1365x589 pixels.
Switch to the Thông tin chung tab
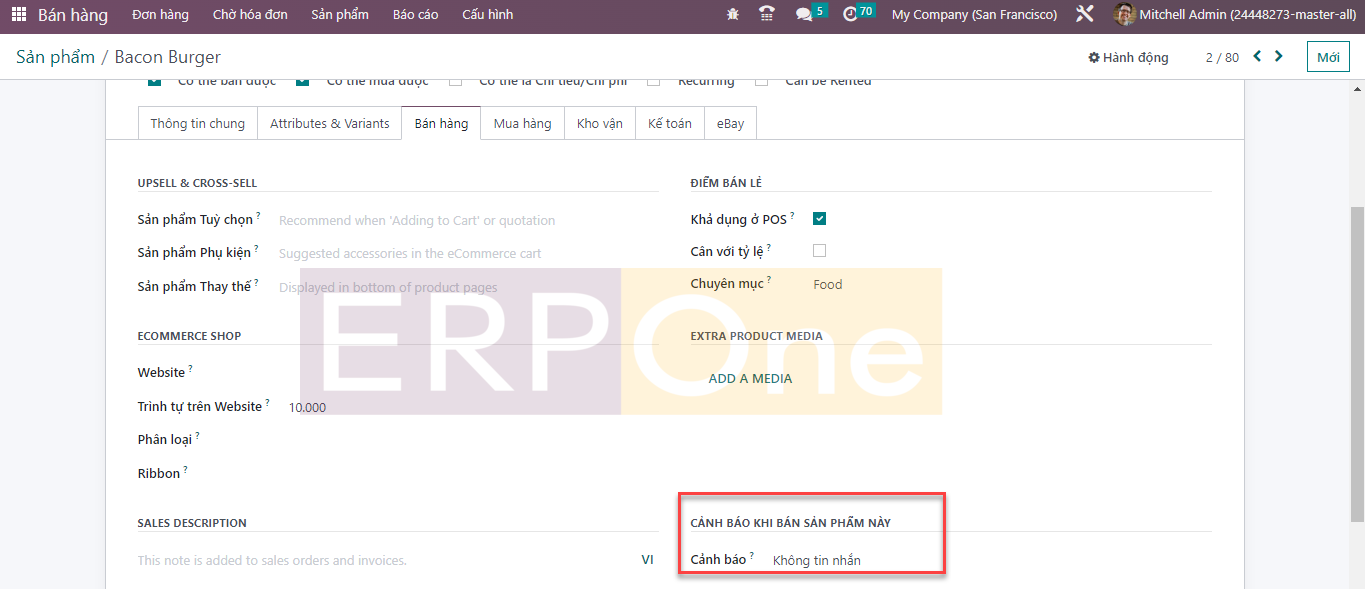197,124
